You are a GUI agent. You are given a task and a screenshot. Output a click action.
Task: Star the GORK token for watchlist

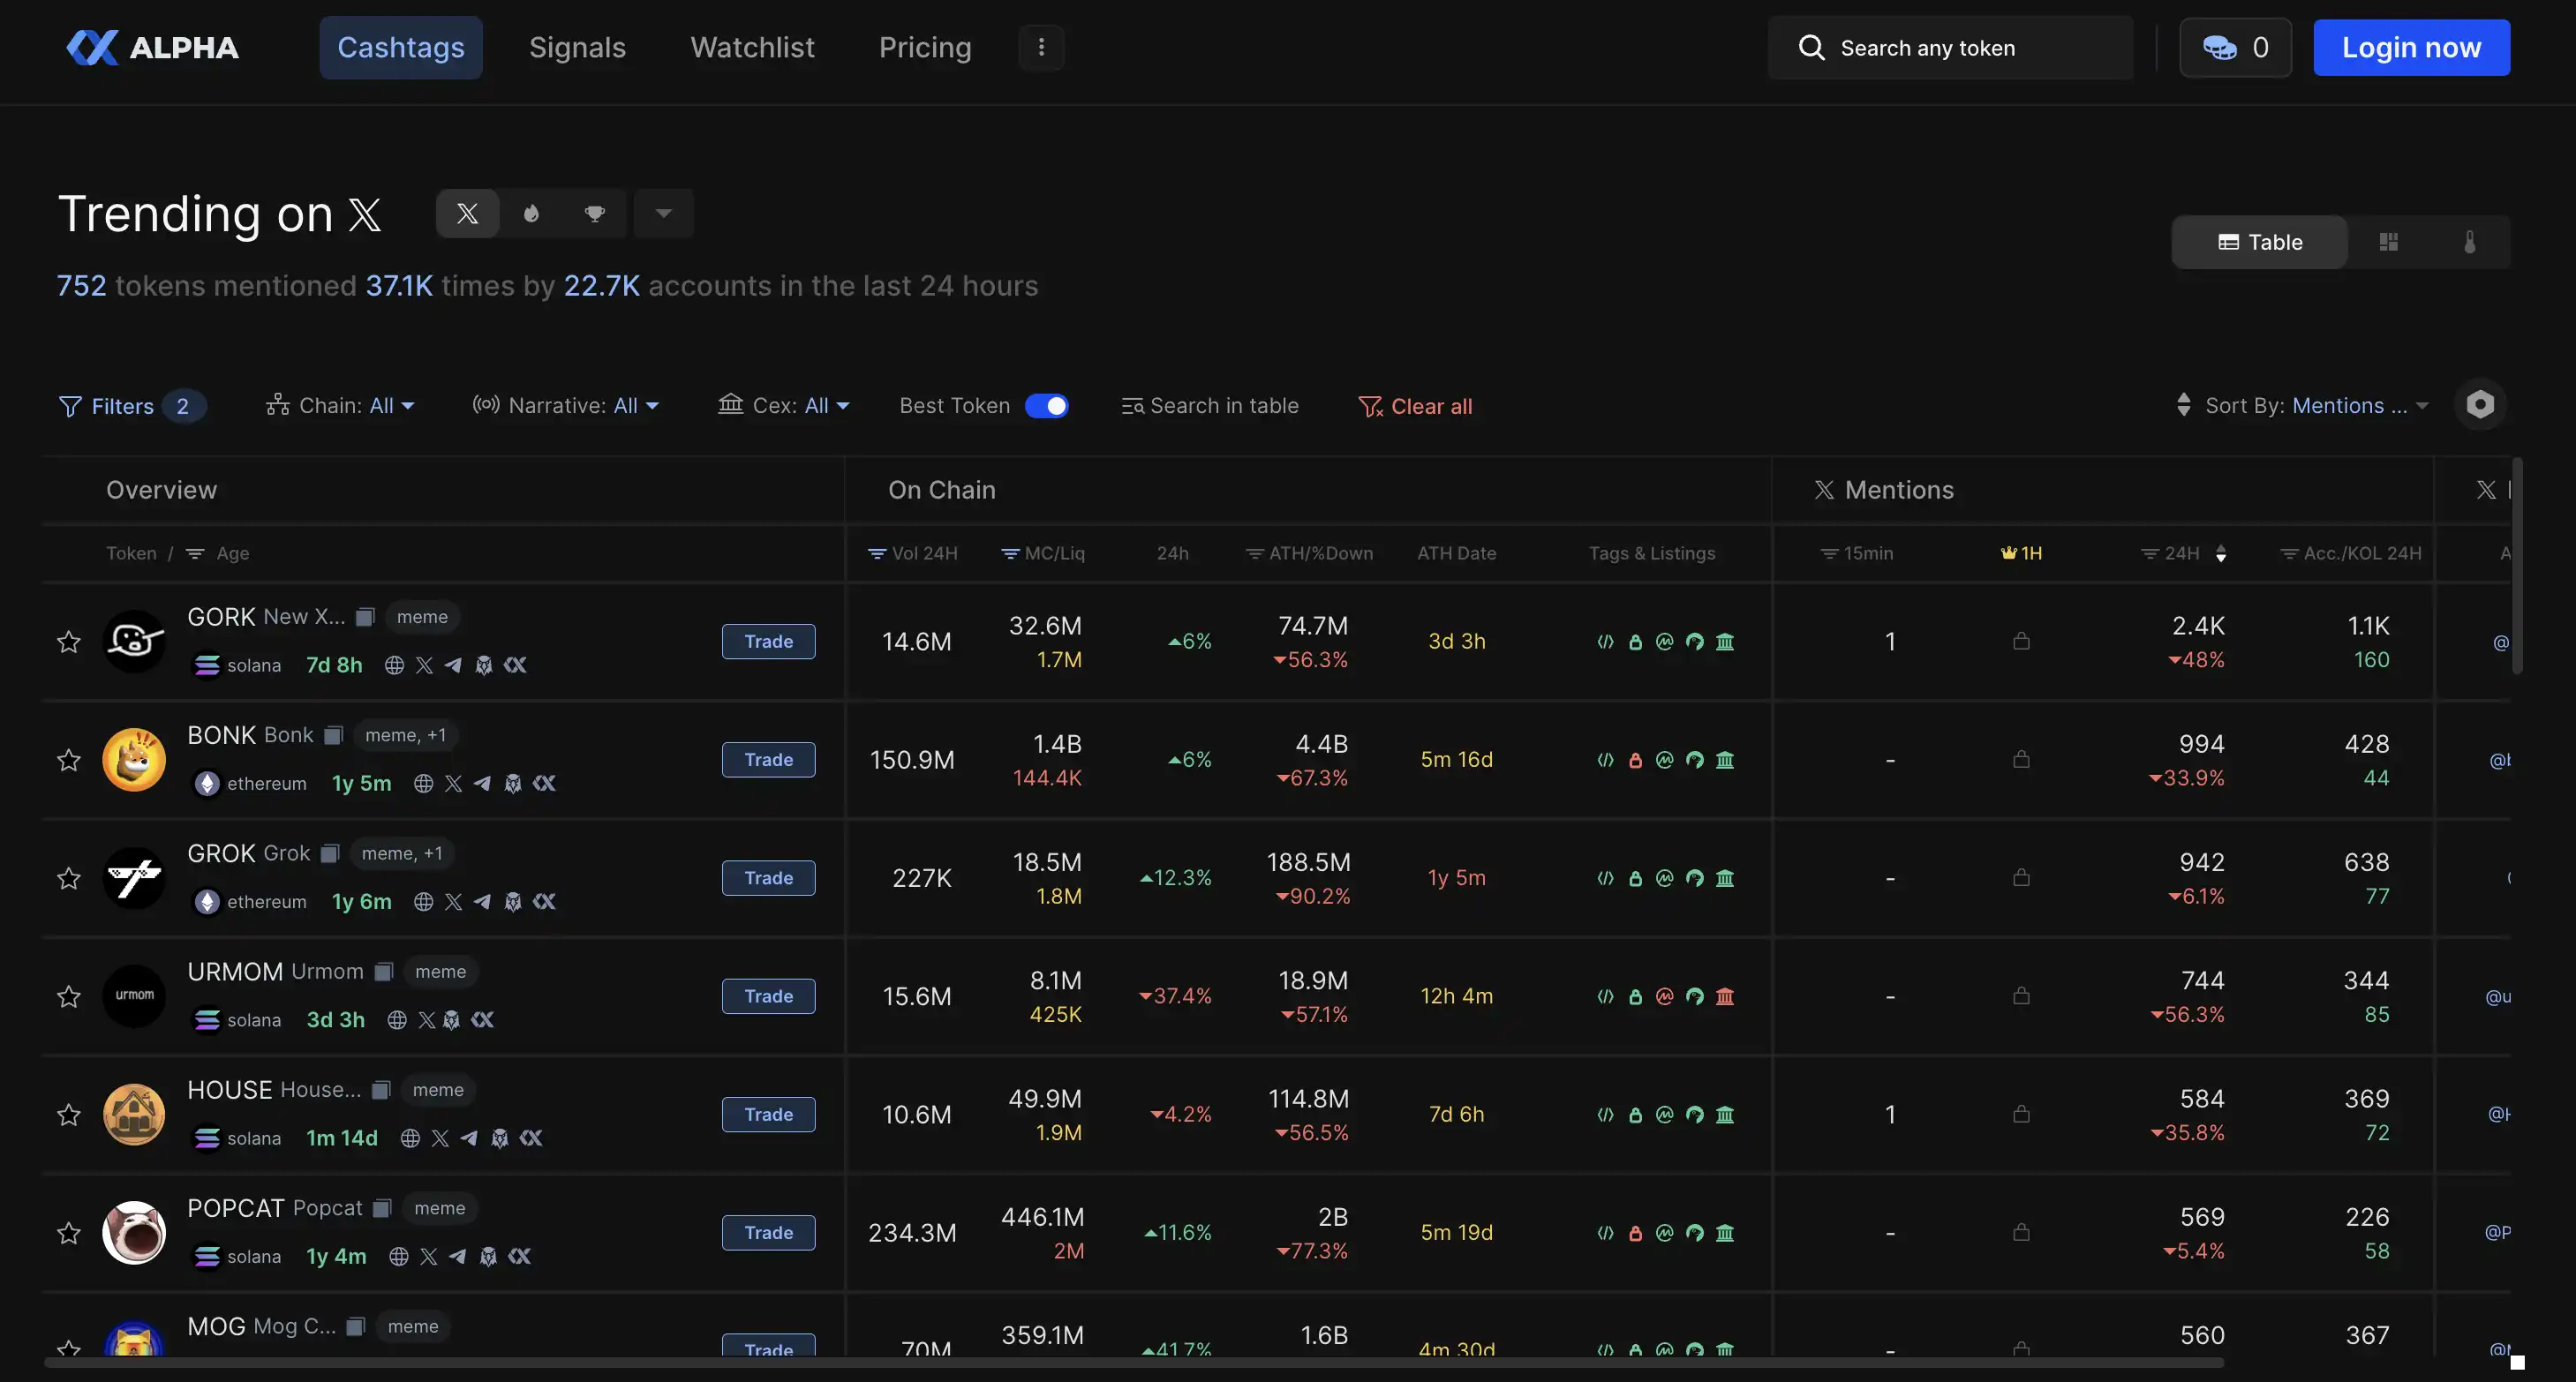point(68,641)
